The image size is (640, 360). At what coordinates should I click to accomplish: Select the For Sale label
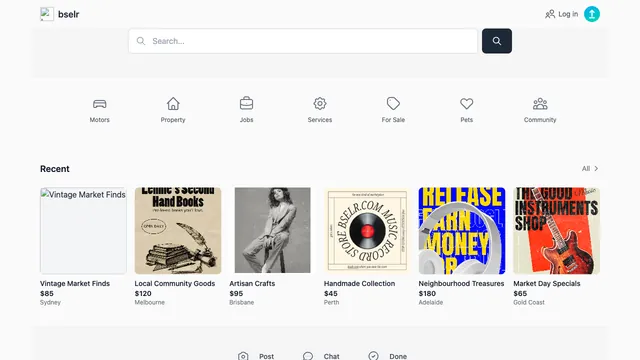393,120
